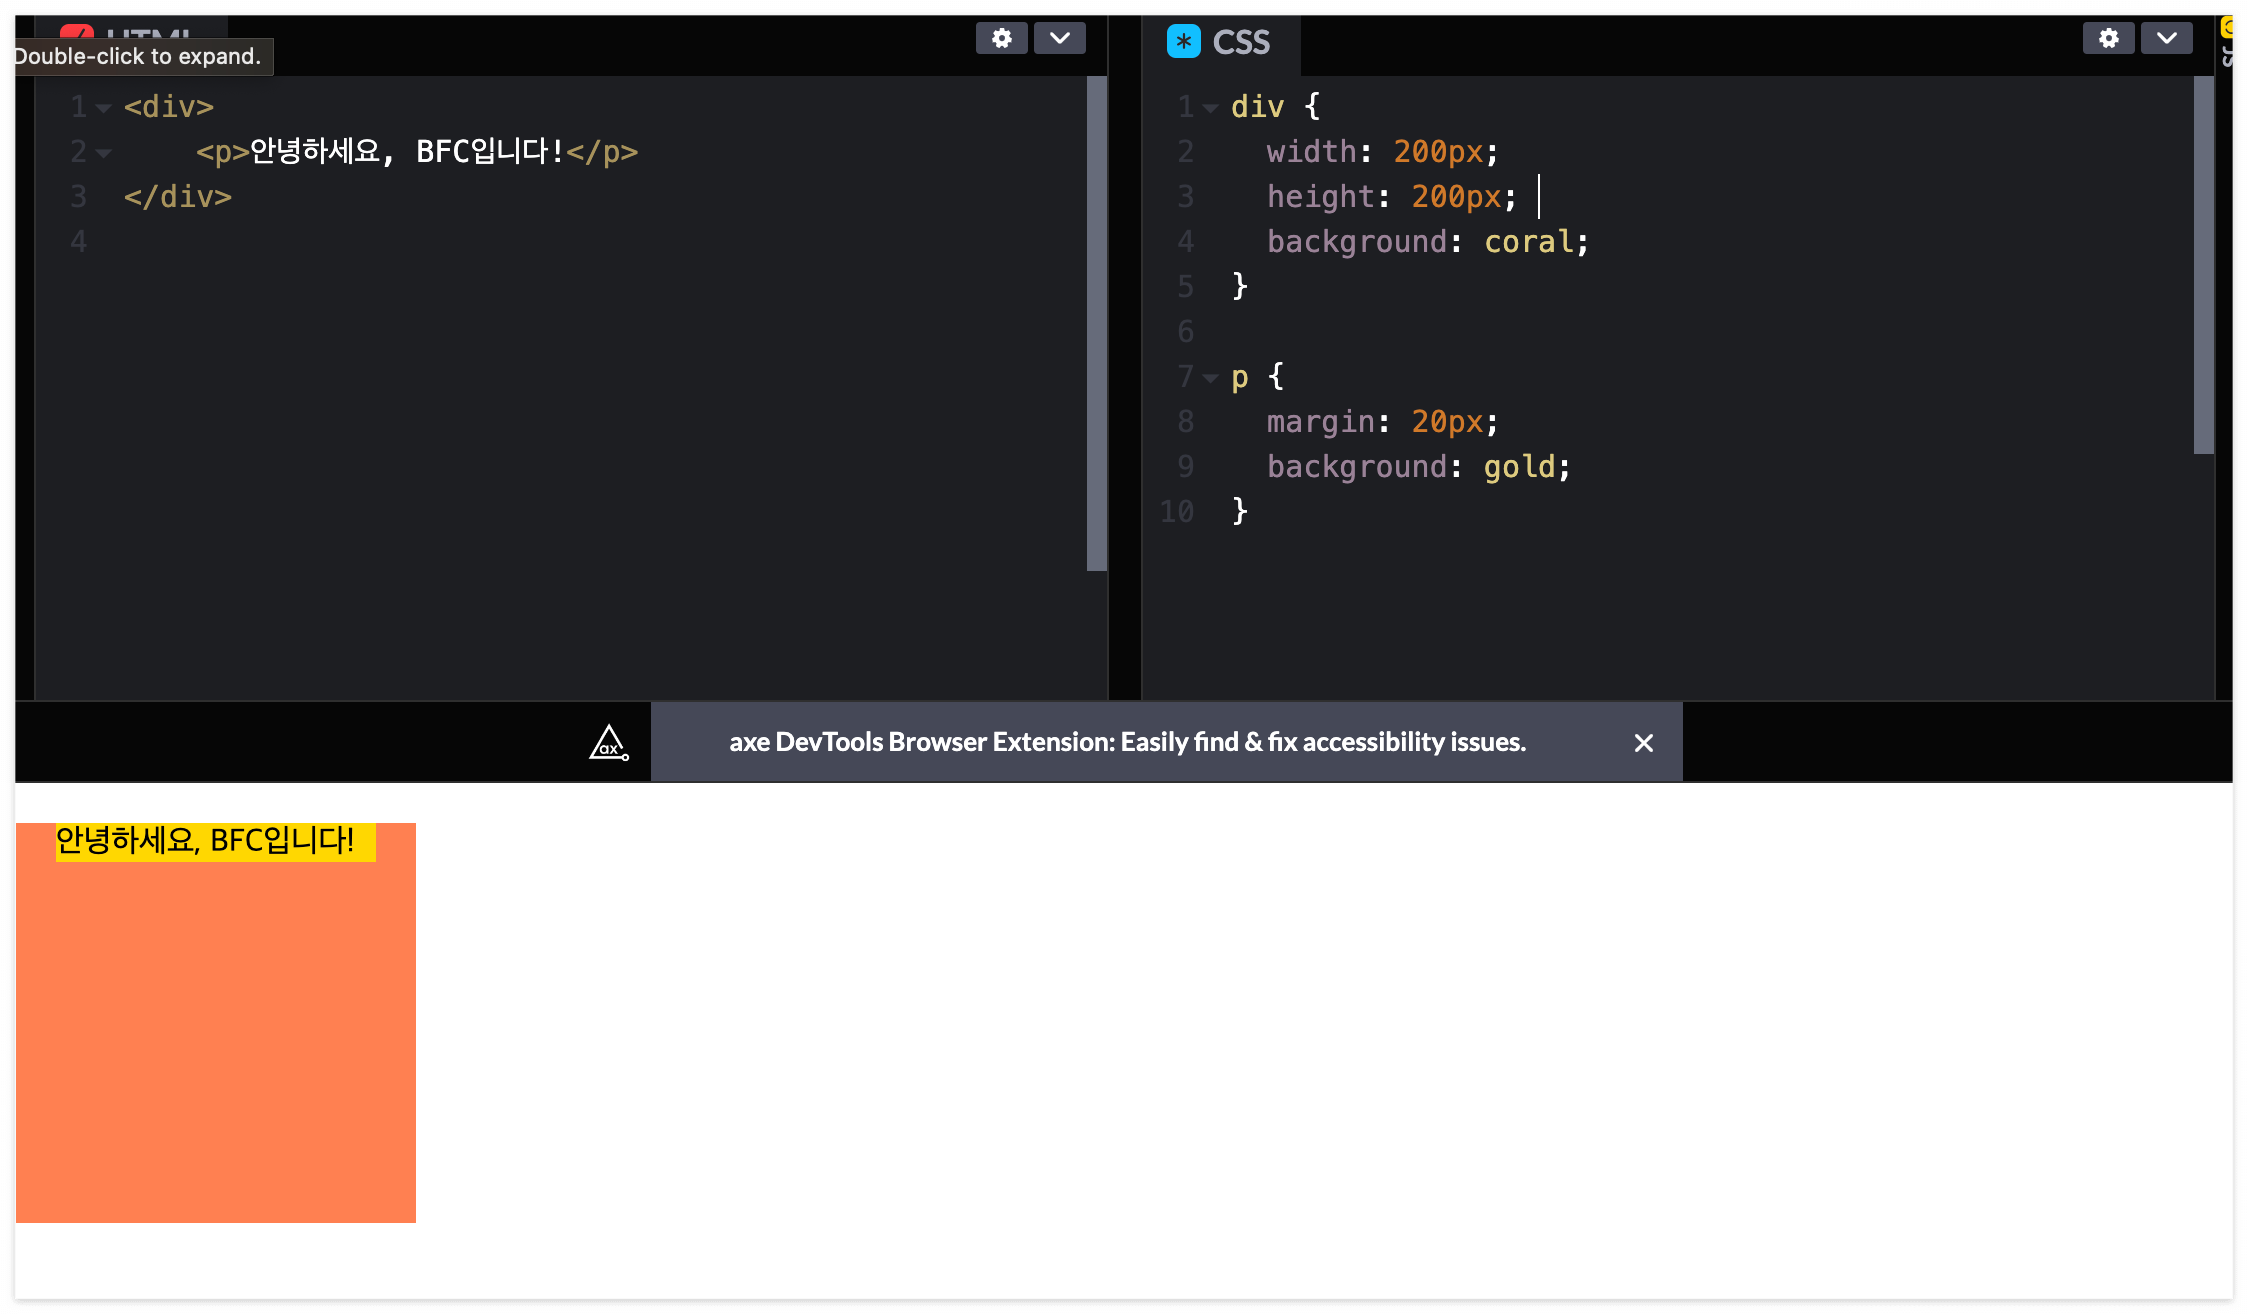Click the HTML editor vertical scrollbar

(1096, 323)
